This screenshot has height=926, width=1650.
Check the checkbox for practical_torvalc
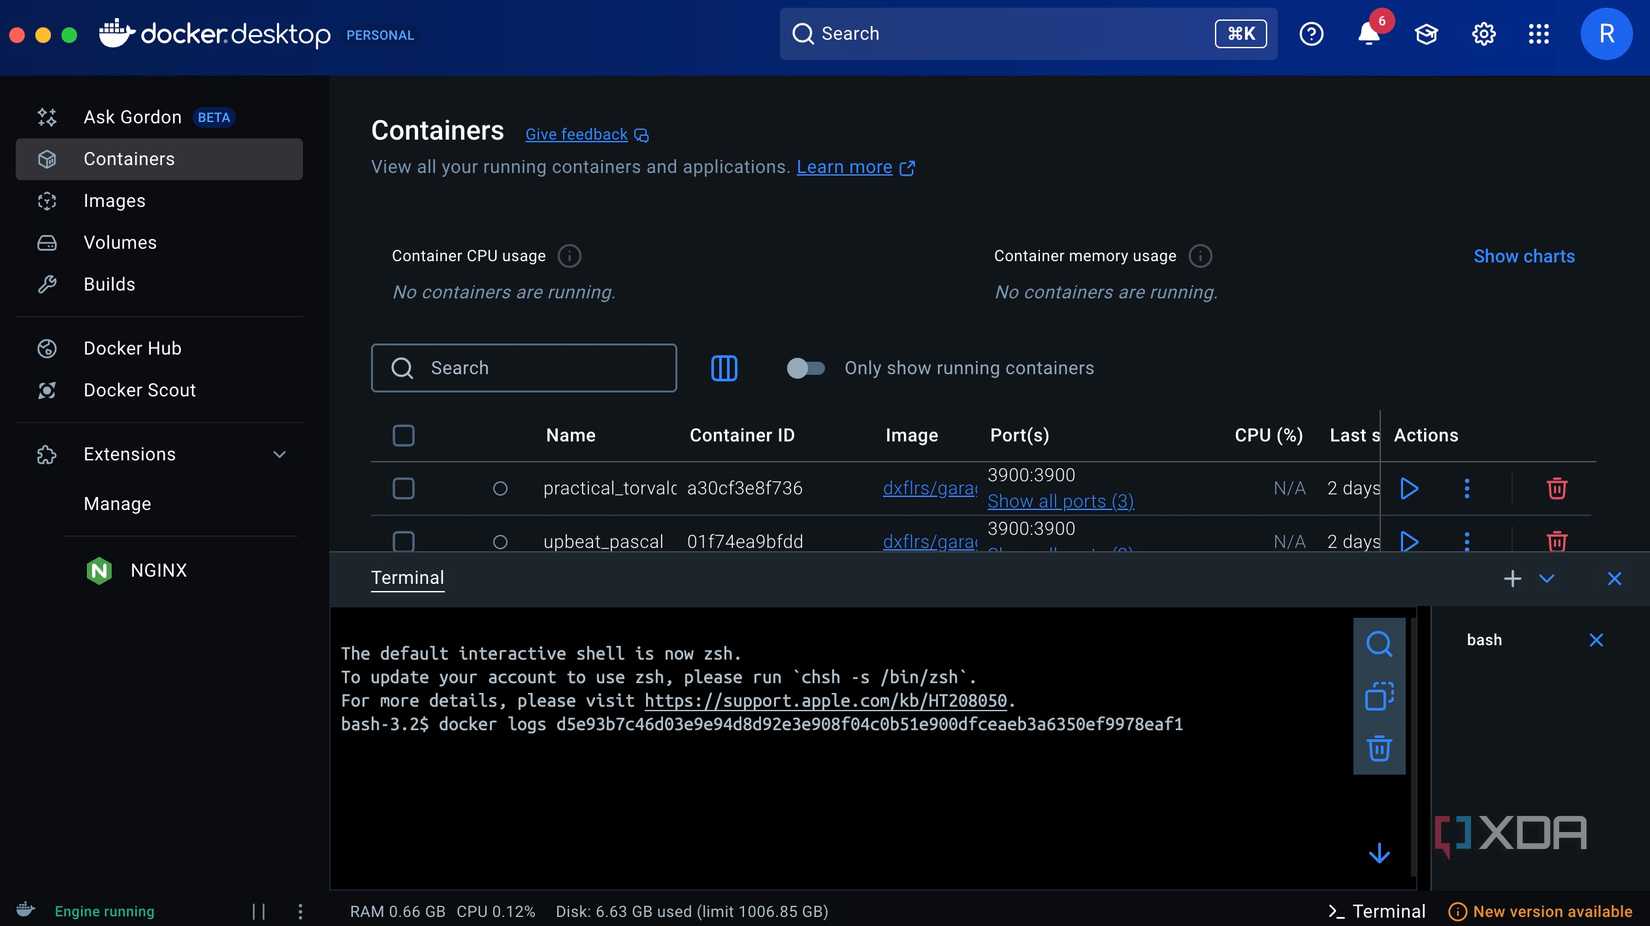(x=403, y=488)
